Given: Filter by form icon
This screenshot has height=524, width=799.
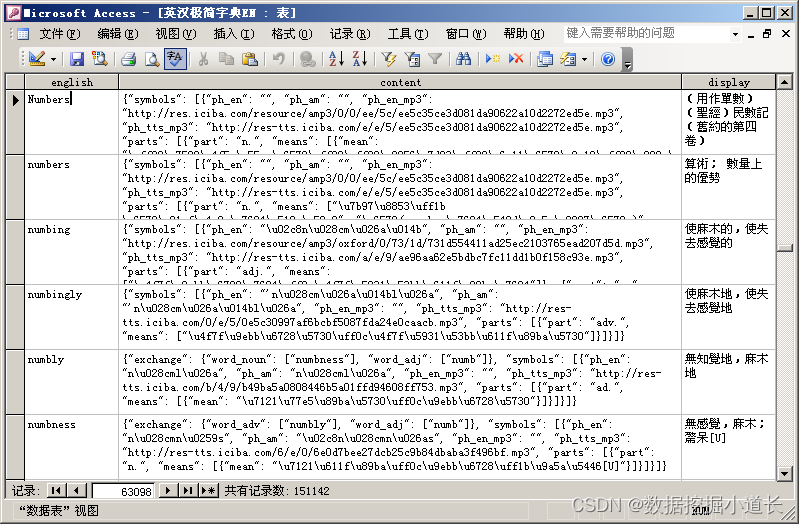Looking at the screenshot, I should click(x=412, y=59).
